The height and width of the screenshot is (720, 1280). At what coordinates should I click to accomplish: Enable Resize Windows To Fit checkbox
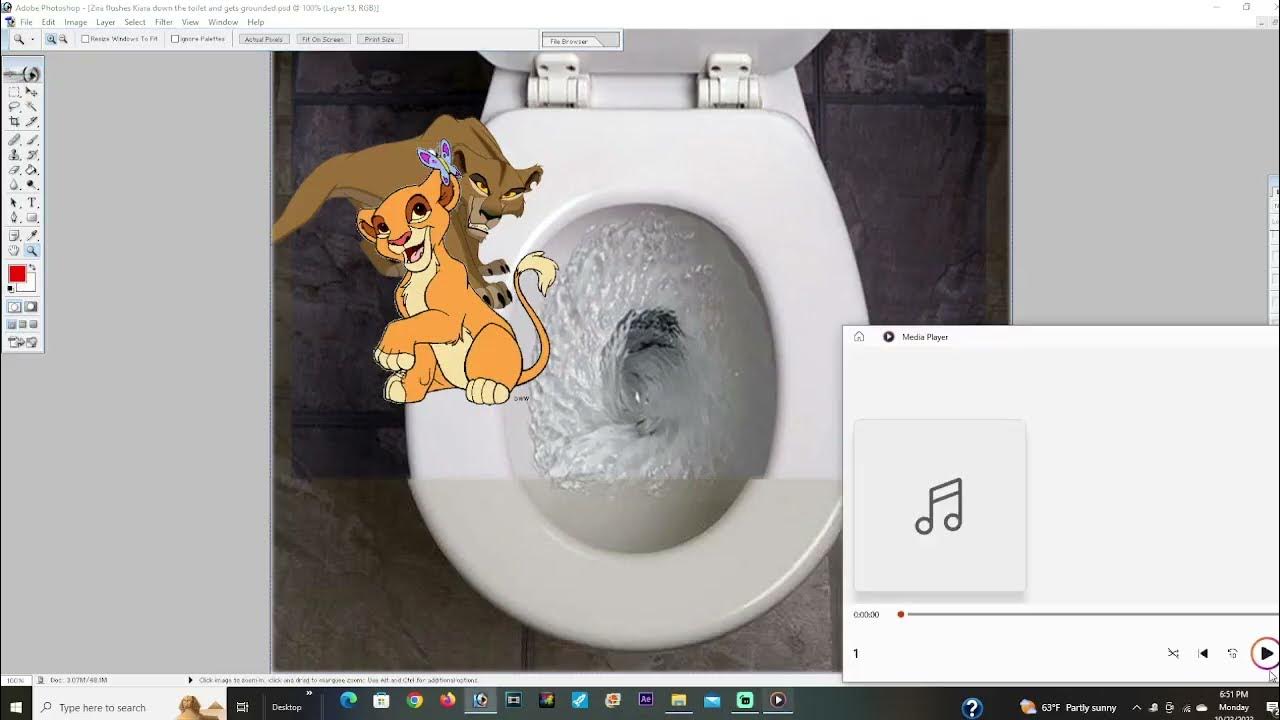pos(85,39)
